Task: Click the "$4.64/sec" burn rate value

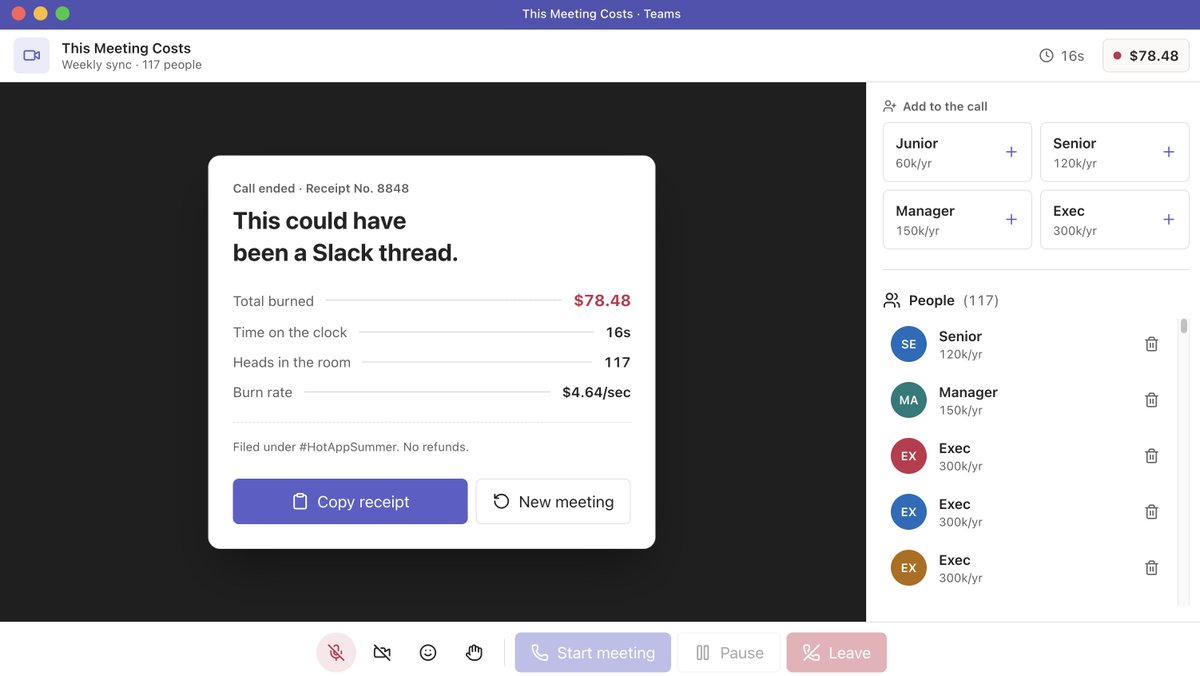Action: (596, 392)
